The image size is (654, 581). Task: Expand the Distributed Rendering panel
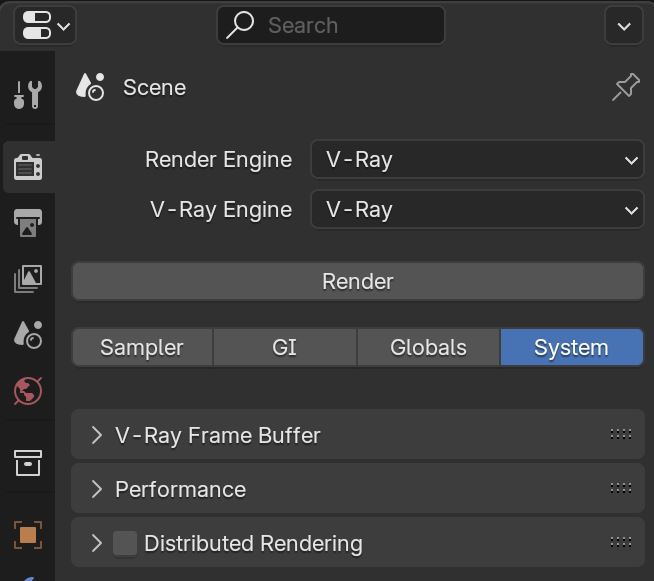96,543
